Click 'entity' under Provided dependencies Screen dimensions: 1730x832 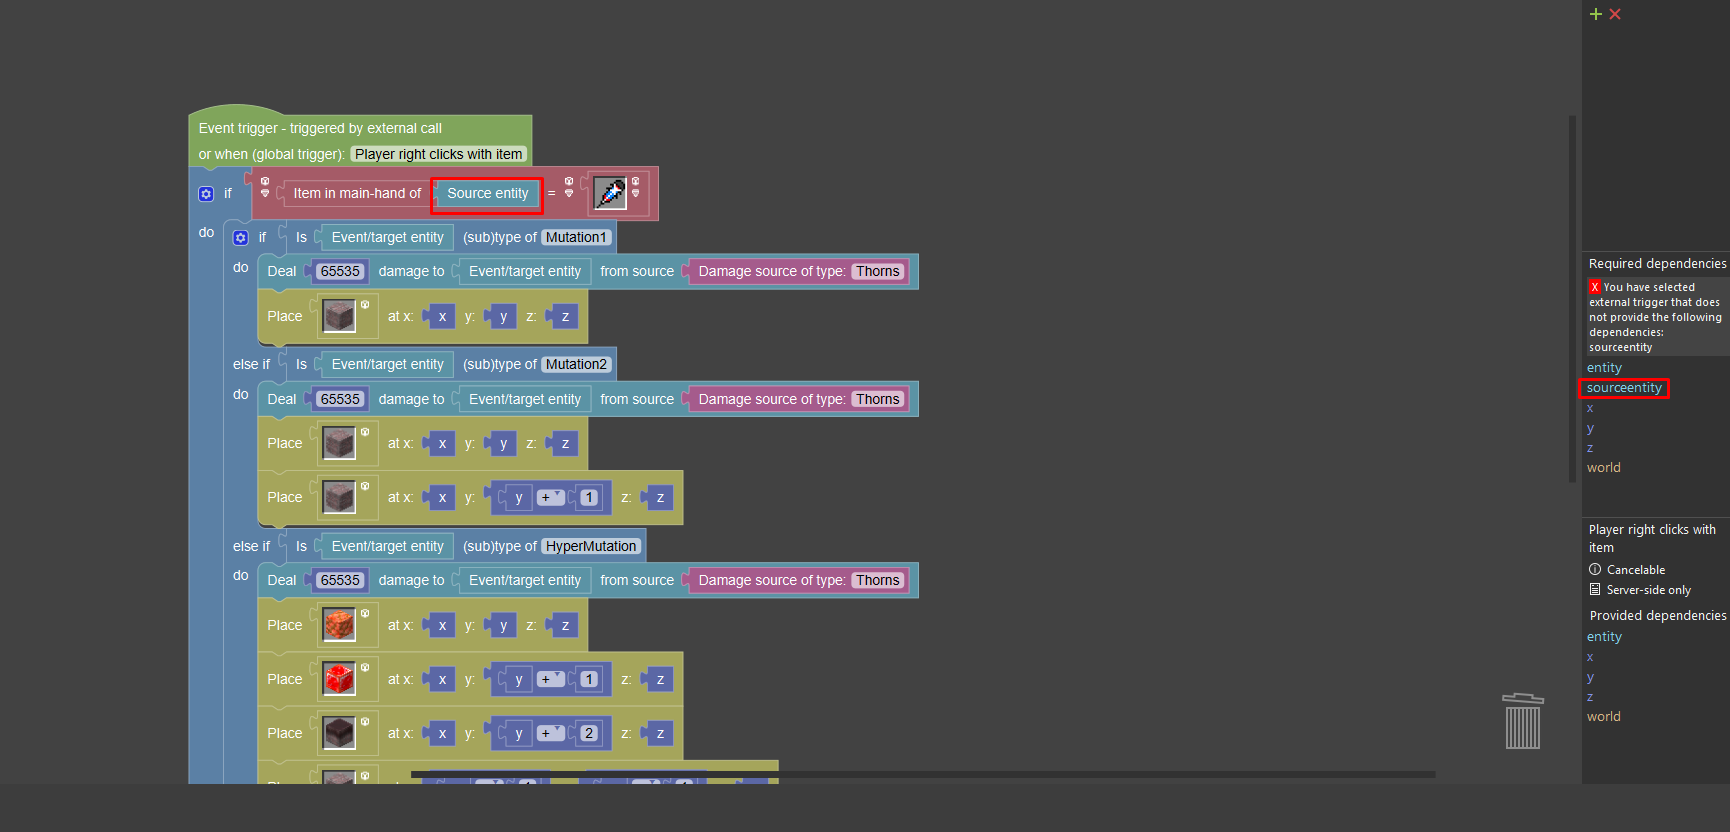(x=1604, y=637)
